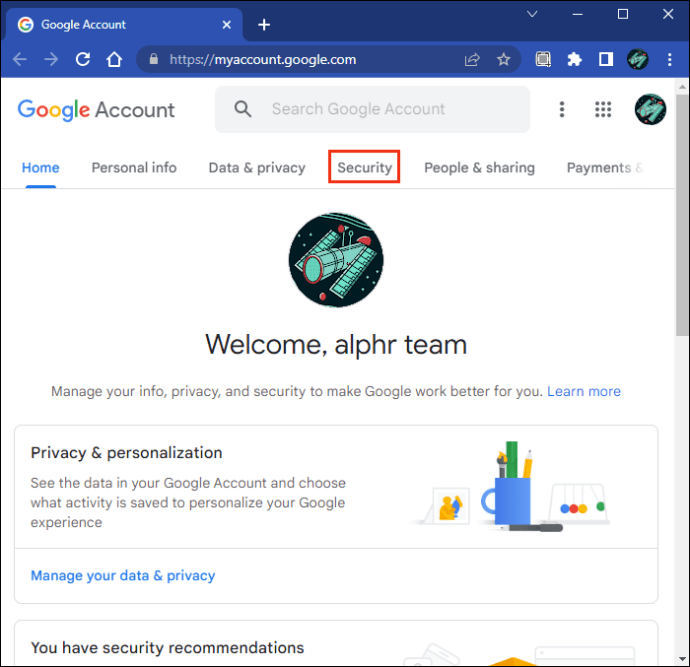The image size is (690, 667).
Task: Open the Payments tab
Action: [604, 168]
